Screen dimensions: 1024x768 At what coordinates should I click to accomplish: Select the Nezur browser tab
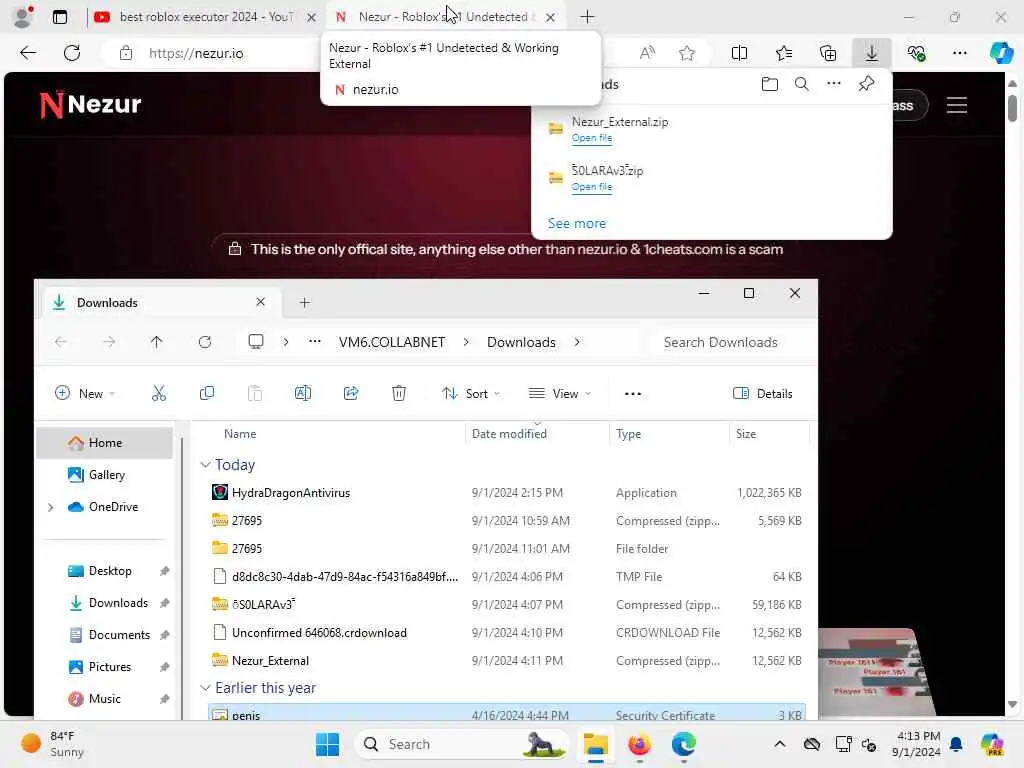point(444,17)
